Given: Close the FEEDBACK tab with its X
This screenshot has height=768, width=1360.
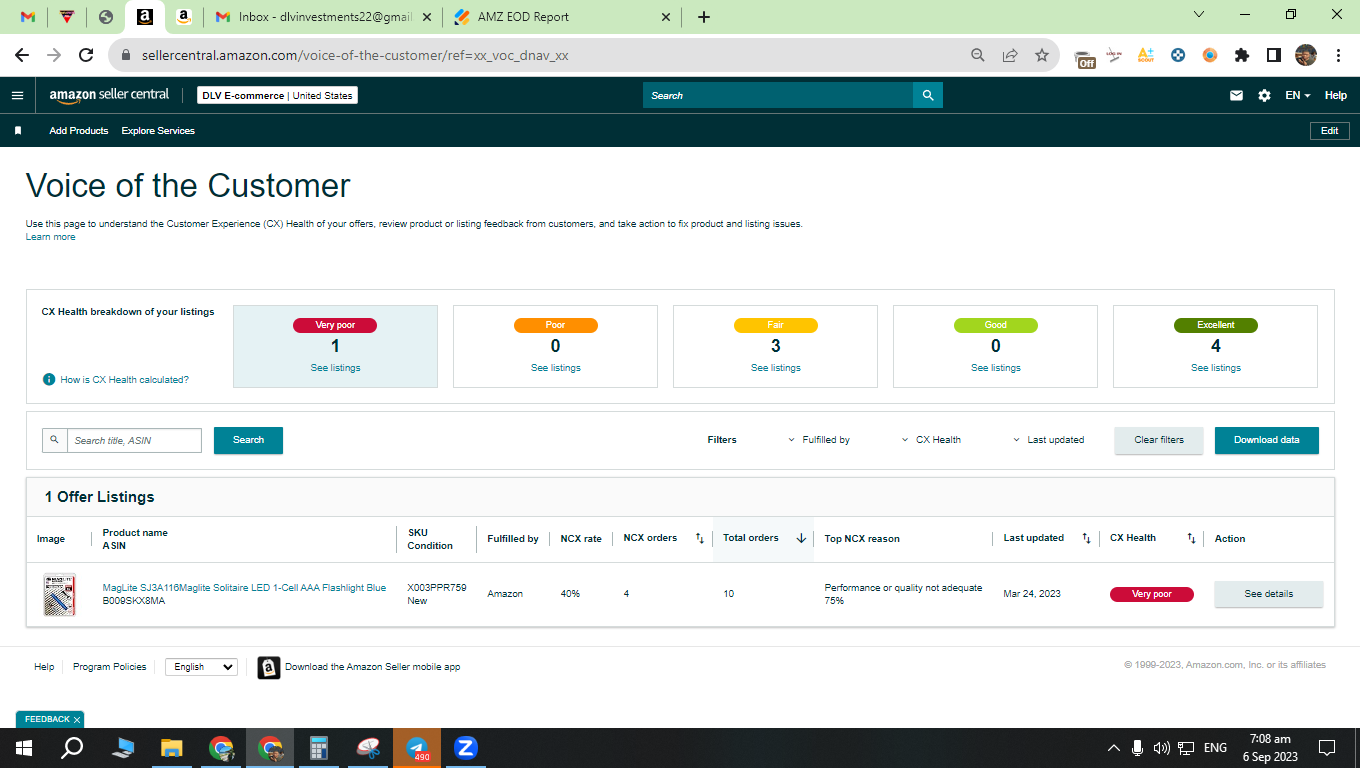Looking at the screenshot, I should (77, 720).
